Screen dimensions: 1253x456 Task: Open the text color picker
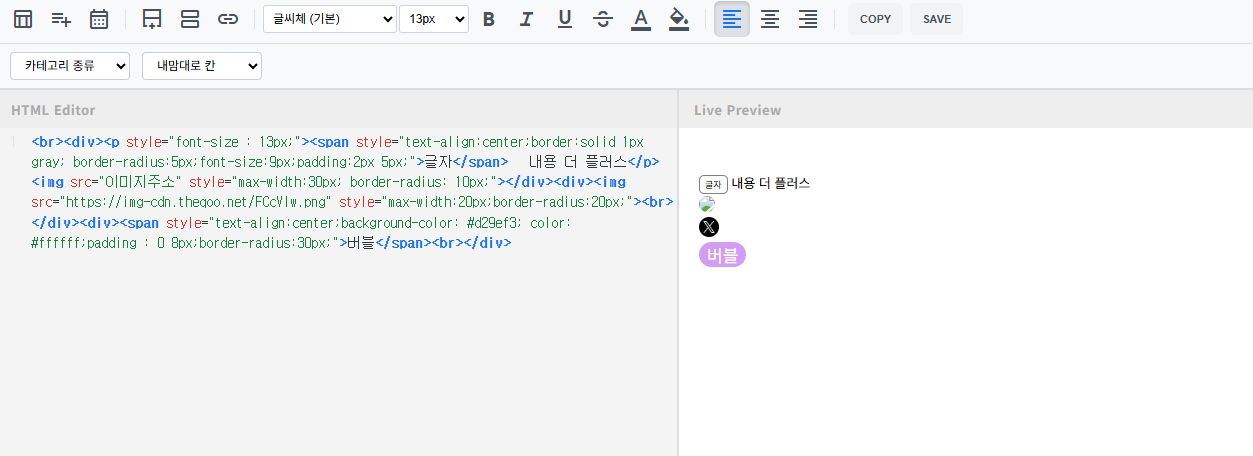coord(641,19)
